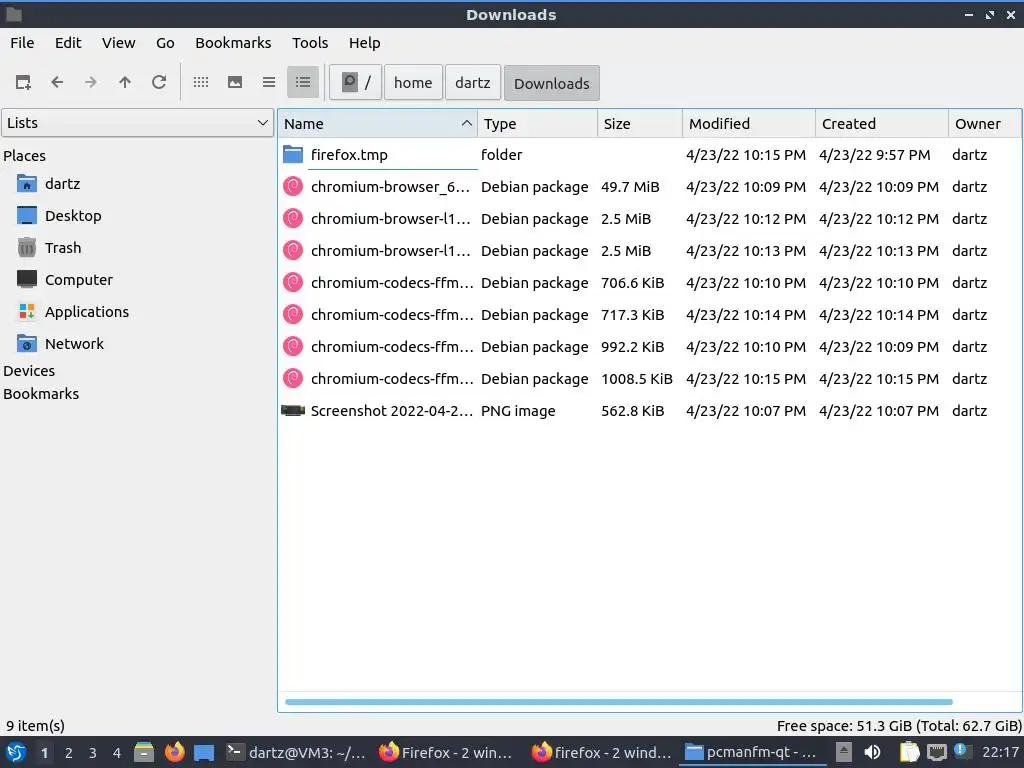Click the free space status text
The image size is (1024, 768).
point(899,726)
